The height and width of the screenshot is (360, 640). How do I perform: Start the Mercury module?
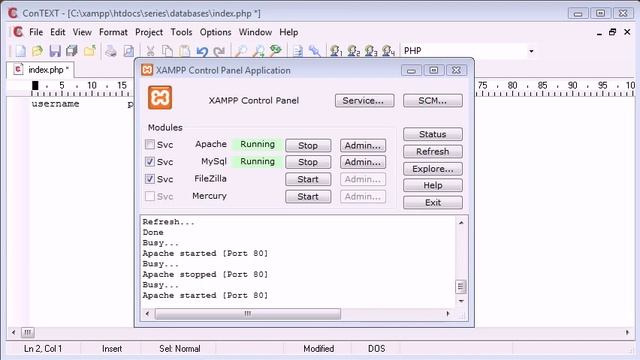tap(308, 197)
